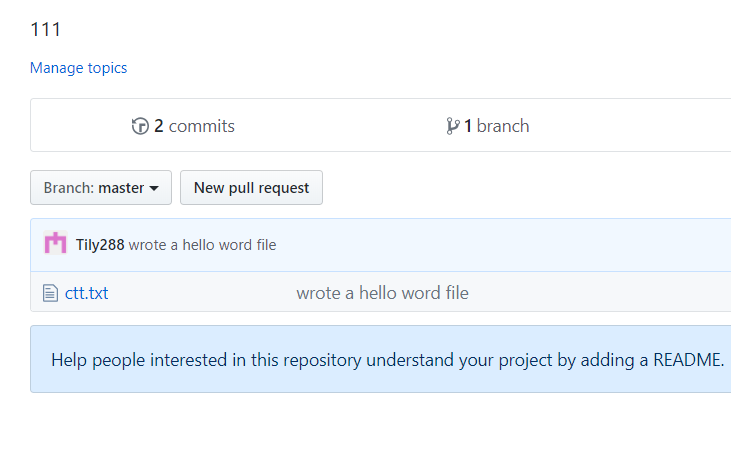The width and height of the screenshot is (731, 449).
Task: Open the ctt.txt file link
Action: pyautogui.click(x=87, y=293)
